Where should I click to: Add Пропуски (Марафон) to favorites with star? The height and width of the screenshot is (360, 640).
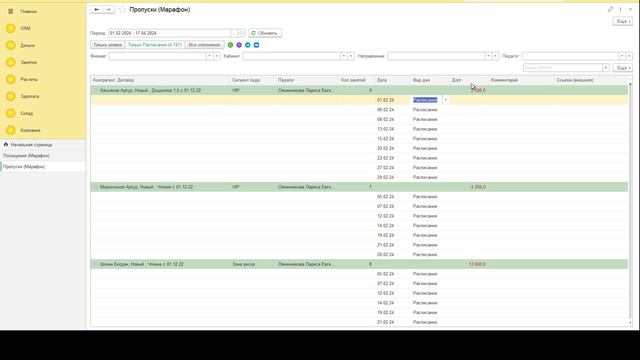(122, 9)
